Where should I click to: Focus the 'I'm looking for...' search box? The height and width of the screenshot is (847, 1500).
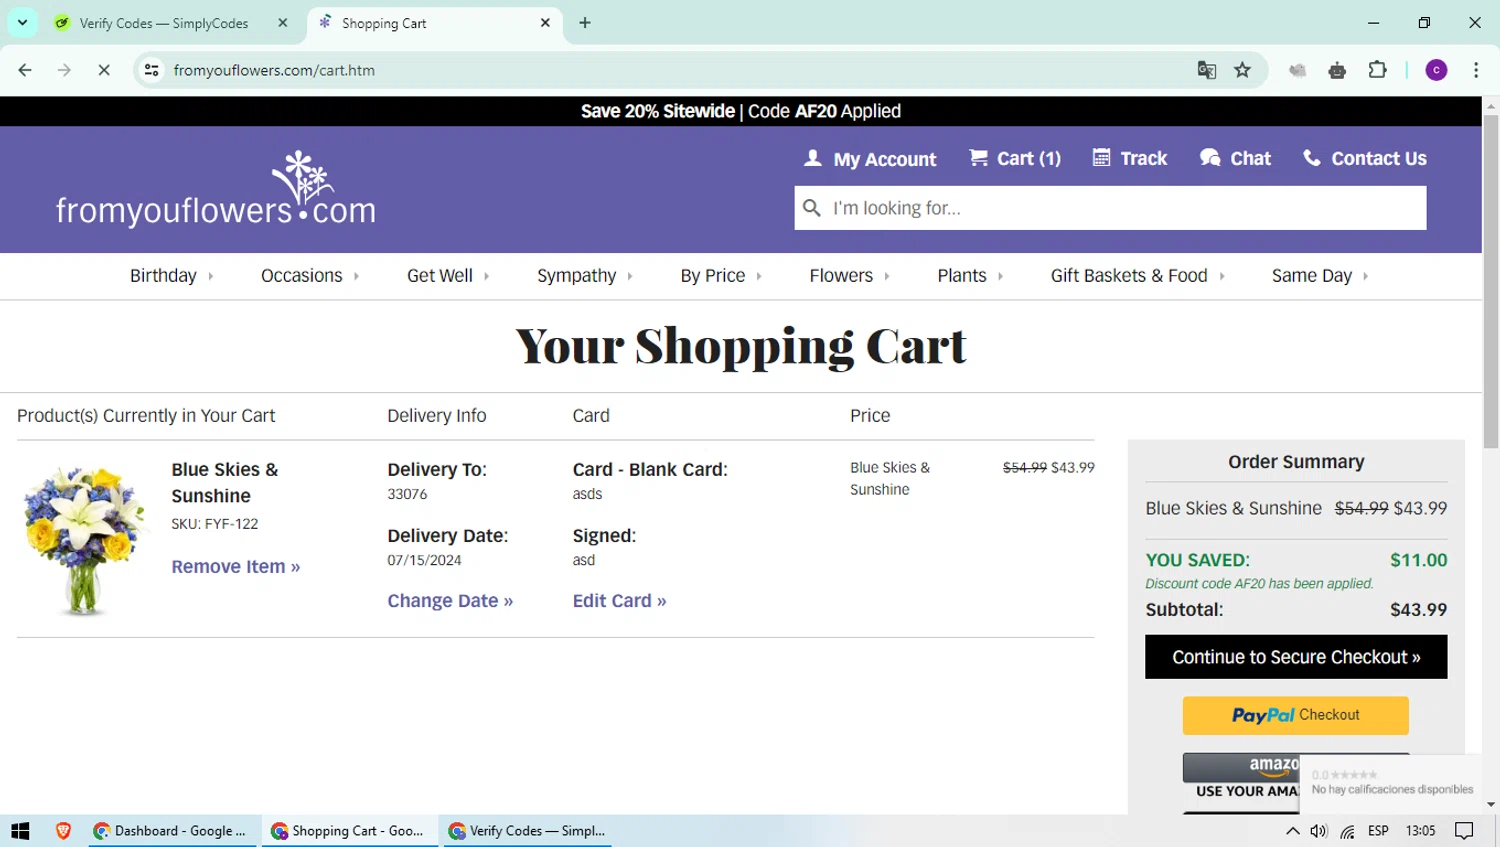coord(1110,208)
